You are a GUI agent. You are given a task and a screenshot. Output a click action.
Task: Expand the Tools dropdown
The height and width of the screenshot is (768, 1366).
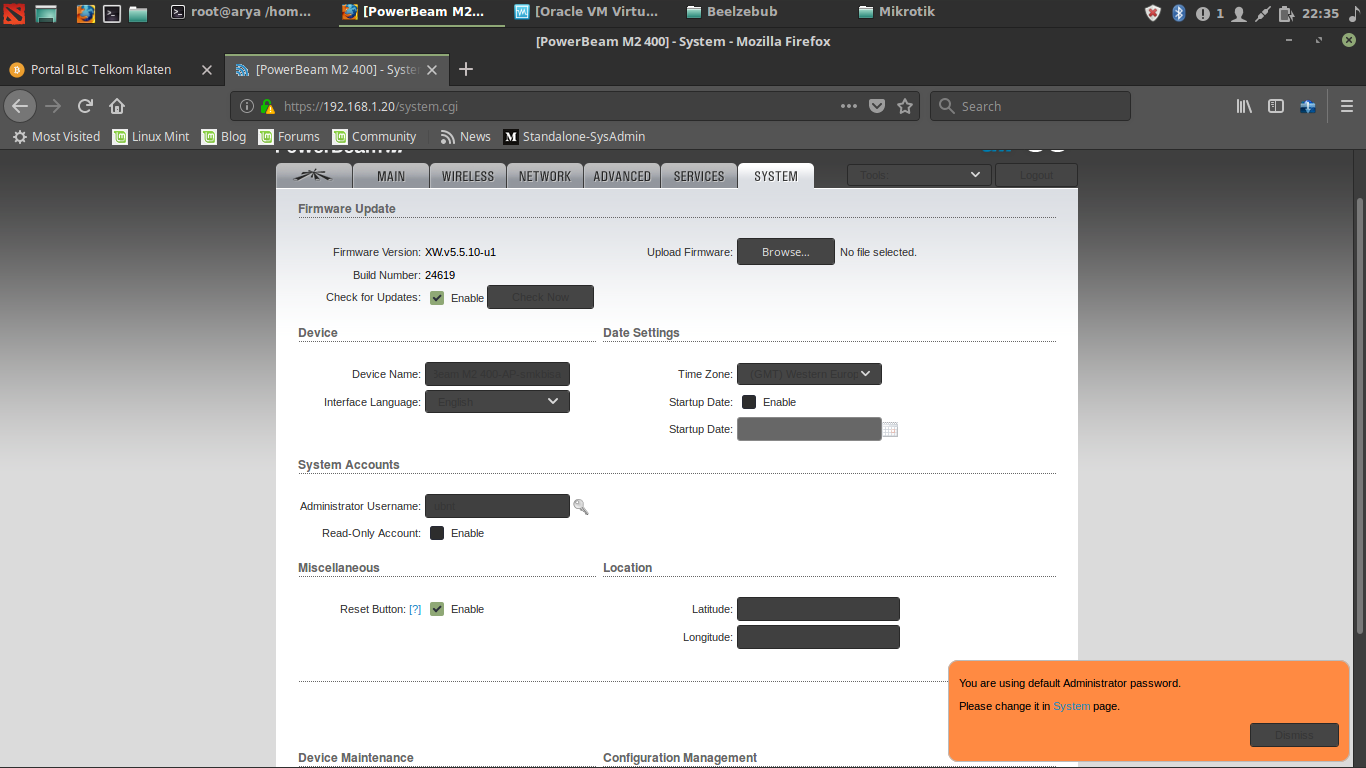919,175
